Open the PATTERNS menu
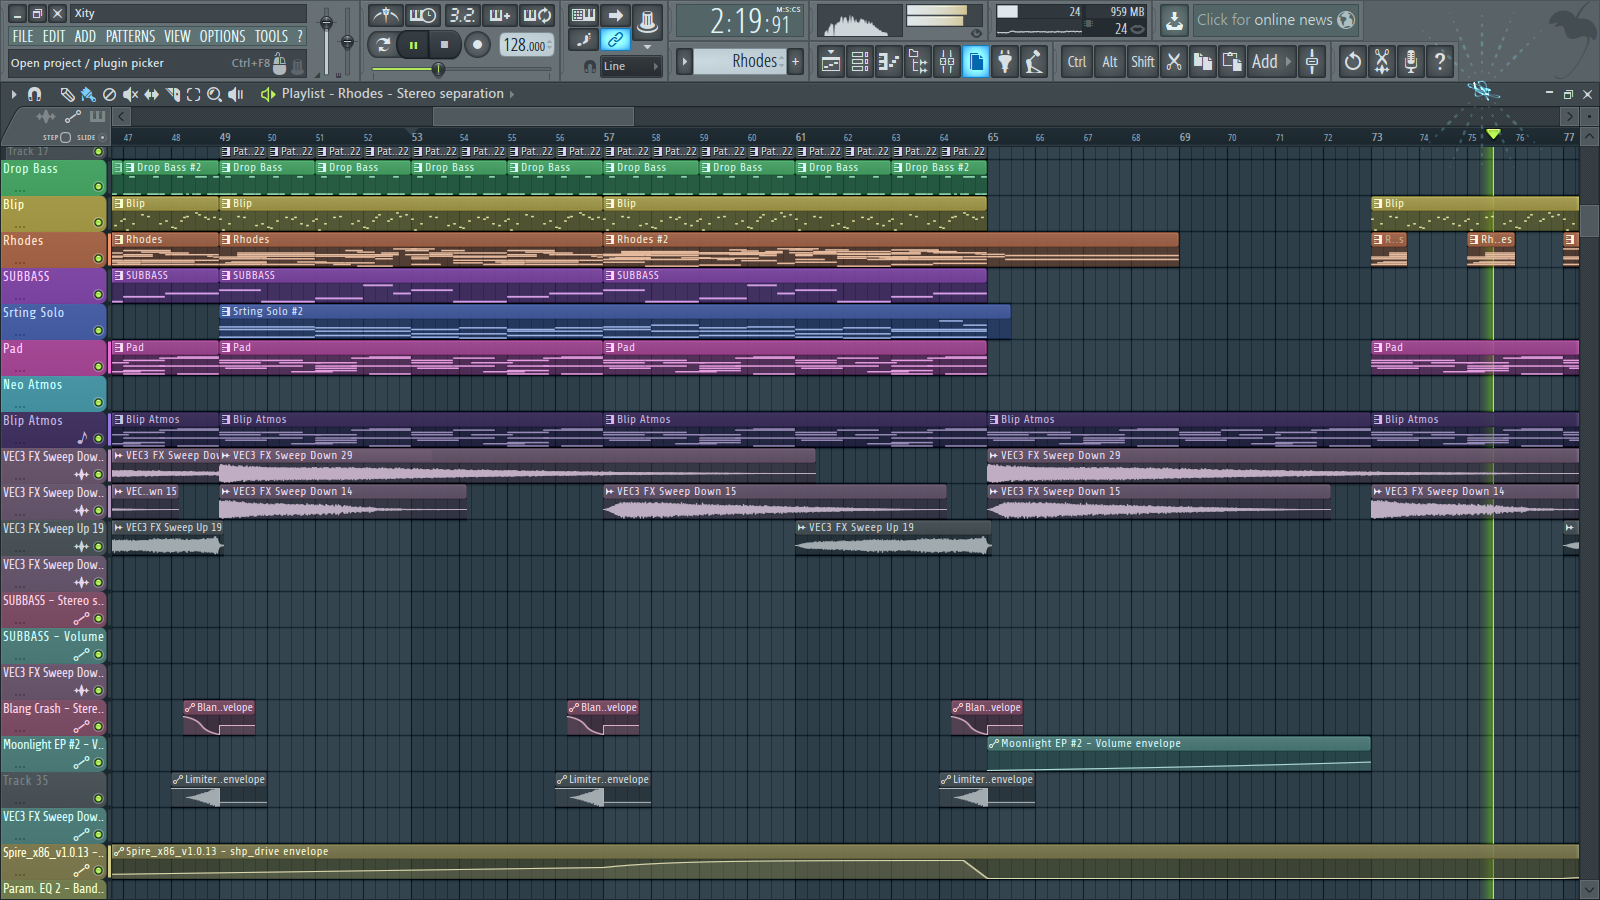1600x900 pixels. pos(131,36)
